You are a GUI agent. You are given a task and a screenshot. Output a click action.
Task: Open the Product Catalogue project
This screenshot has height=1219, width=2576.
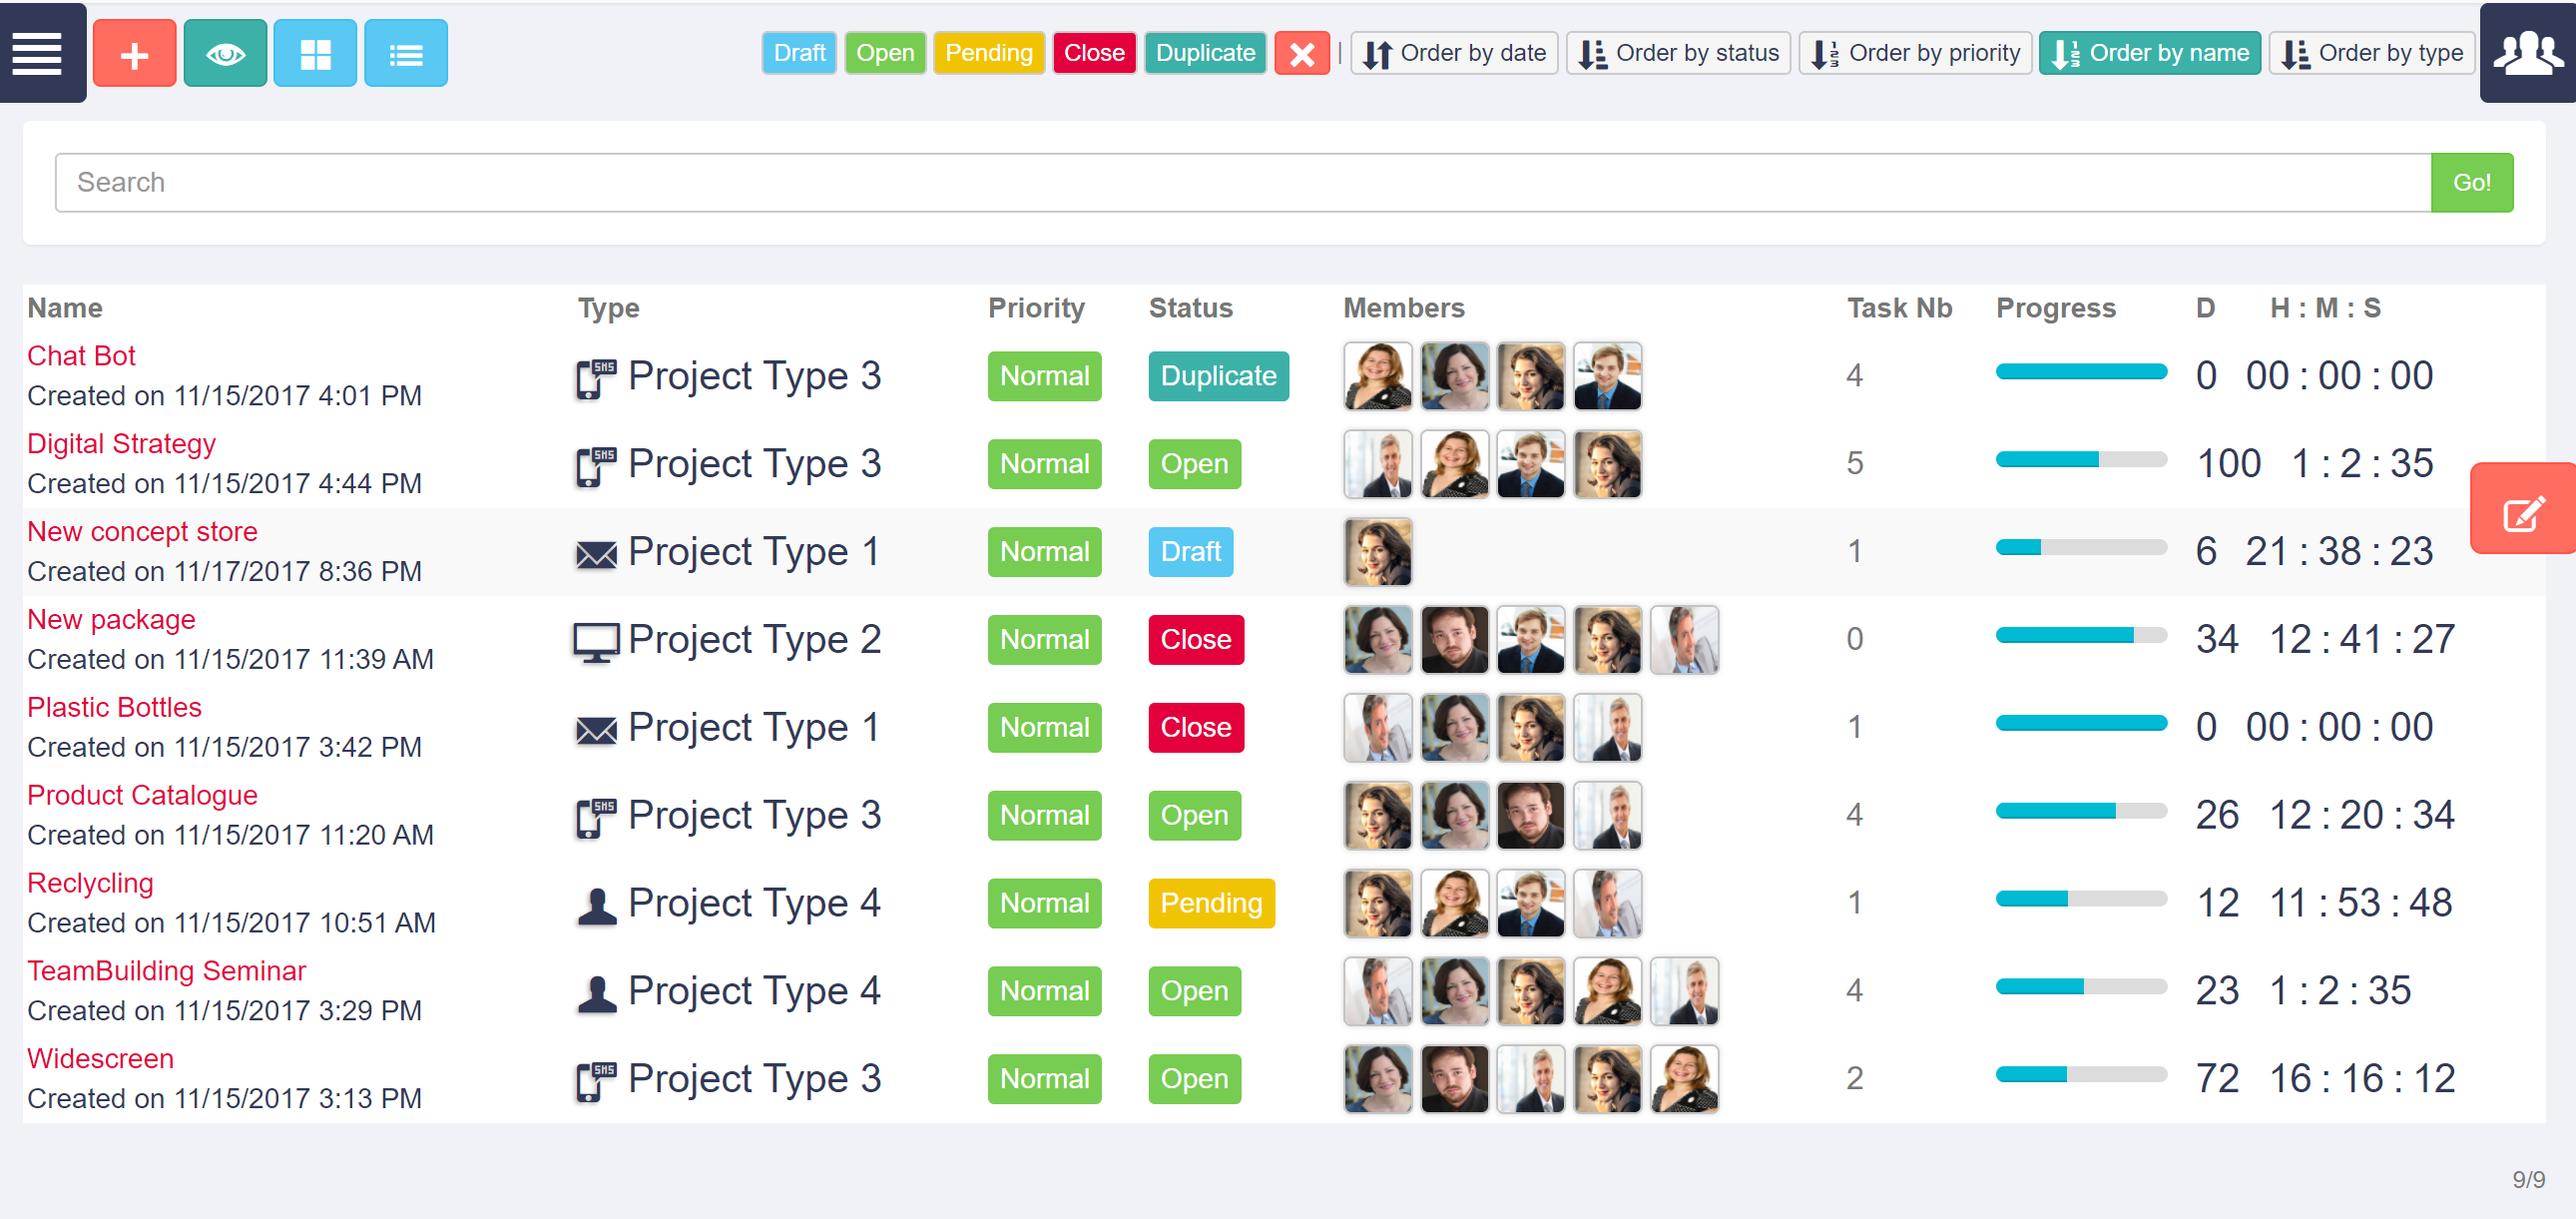(142, 795)
